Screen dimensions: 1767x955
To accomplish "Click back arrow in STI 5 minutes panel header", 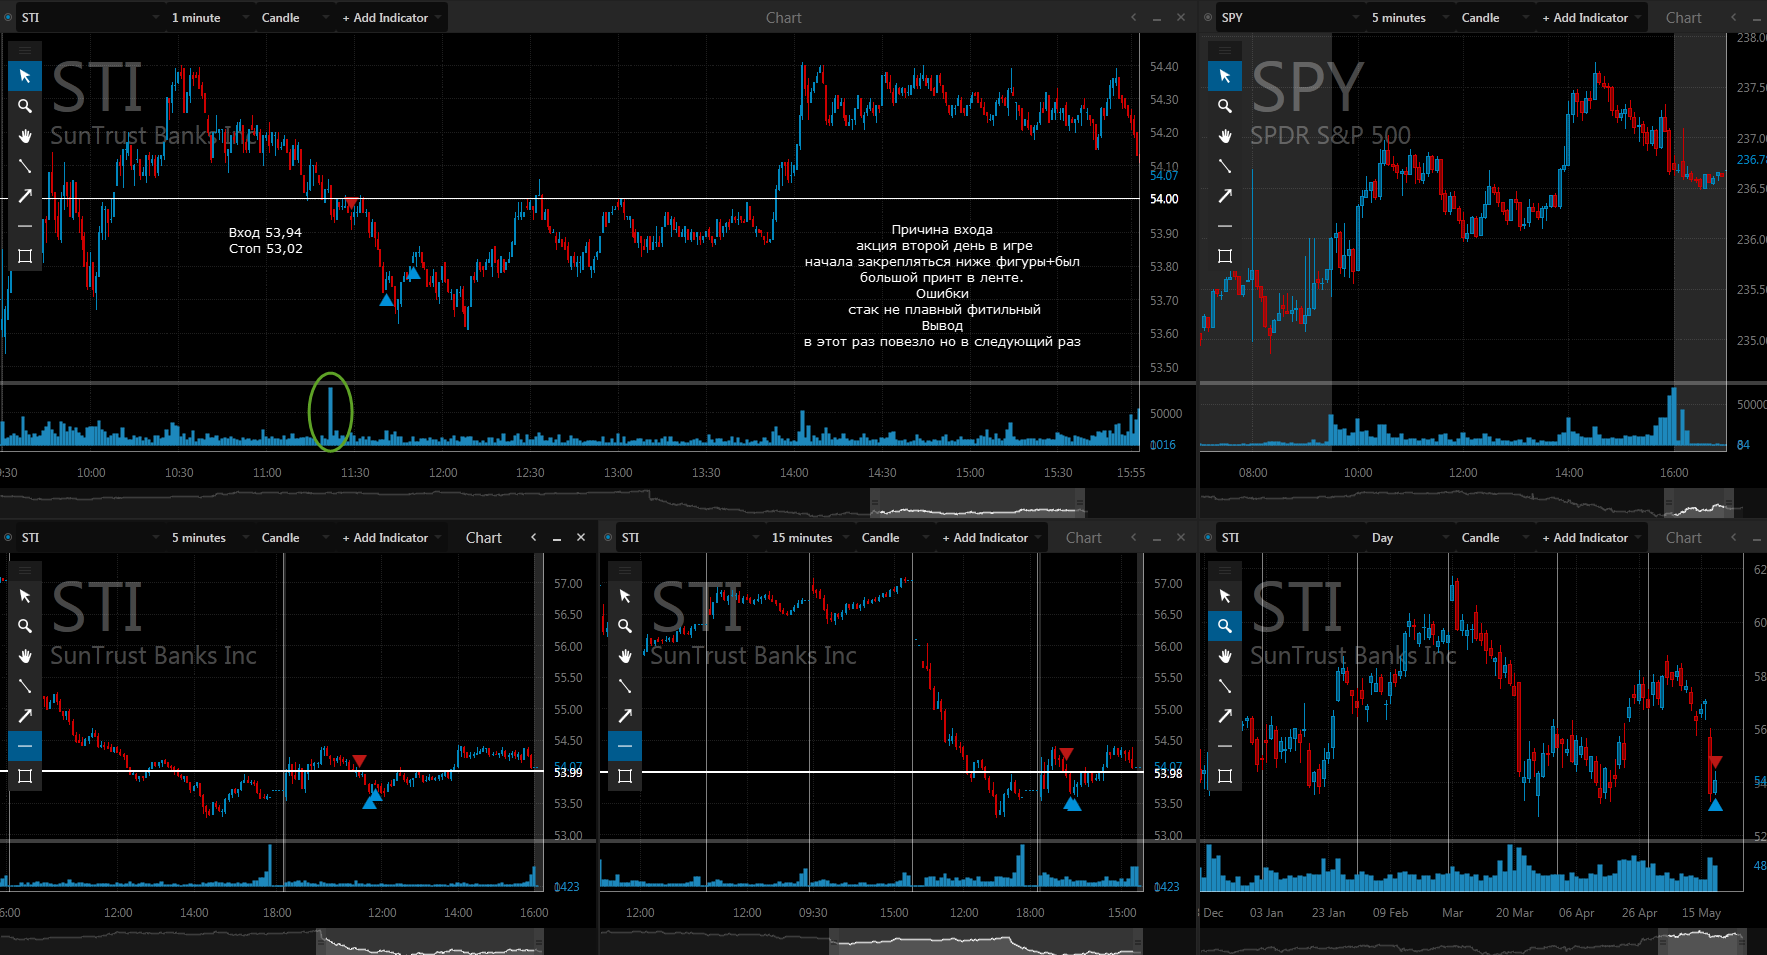I will tap(534, 537).
